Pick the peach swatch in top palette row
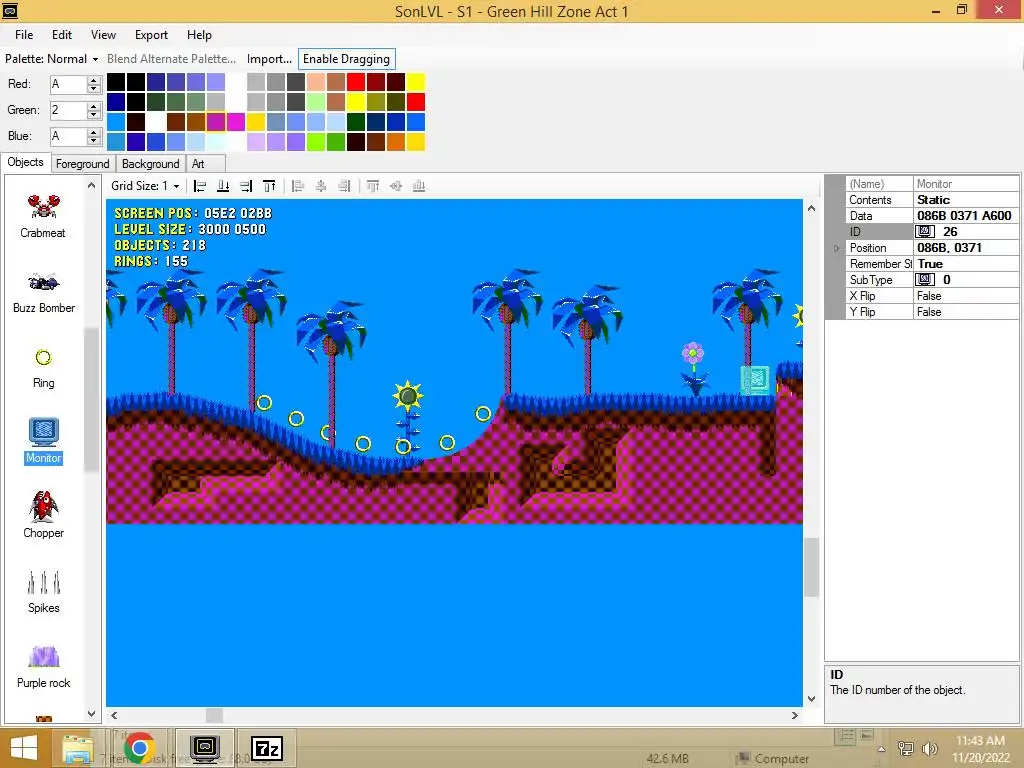This screenshot has height=768, width=1024. click(316, 82)
